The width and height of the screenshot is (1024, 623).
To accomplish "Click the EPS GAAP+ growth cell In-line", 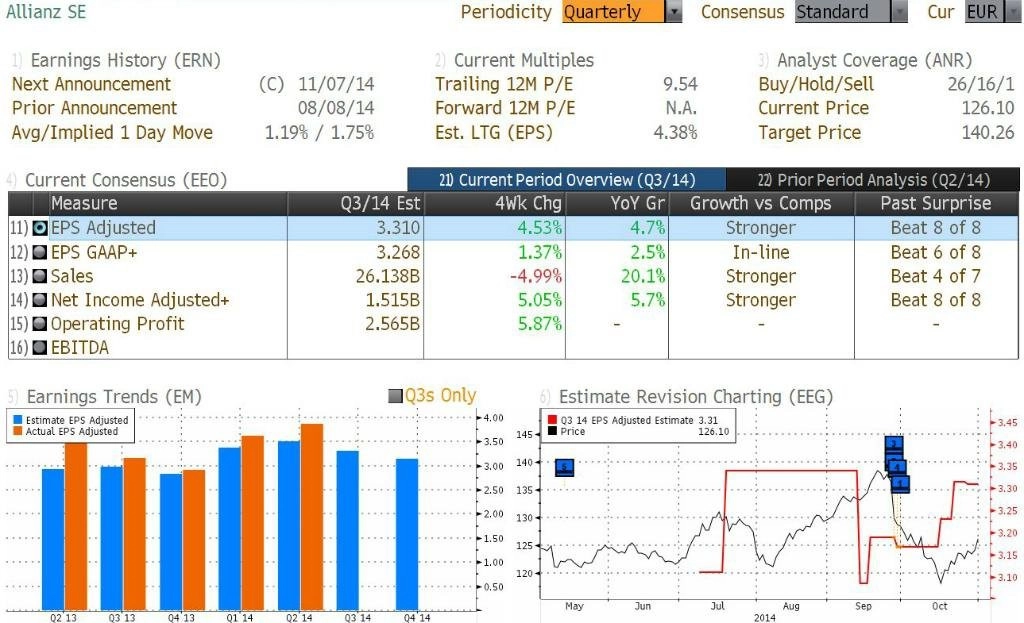I will 761,252.
